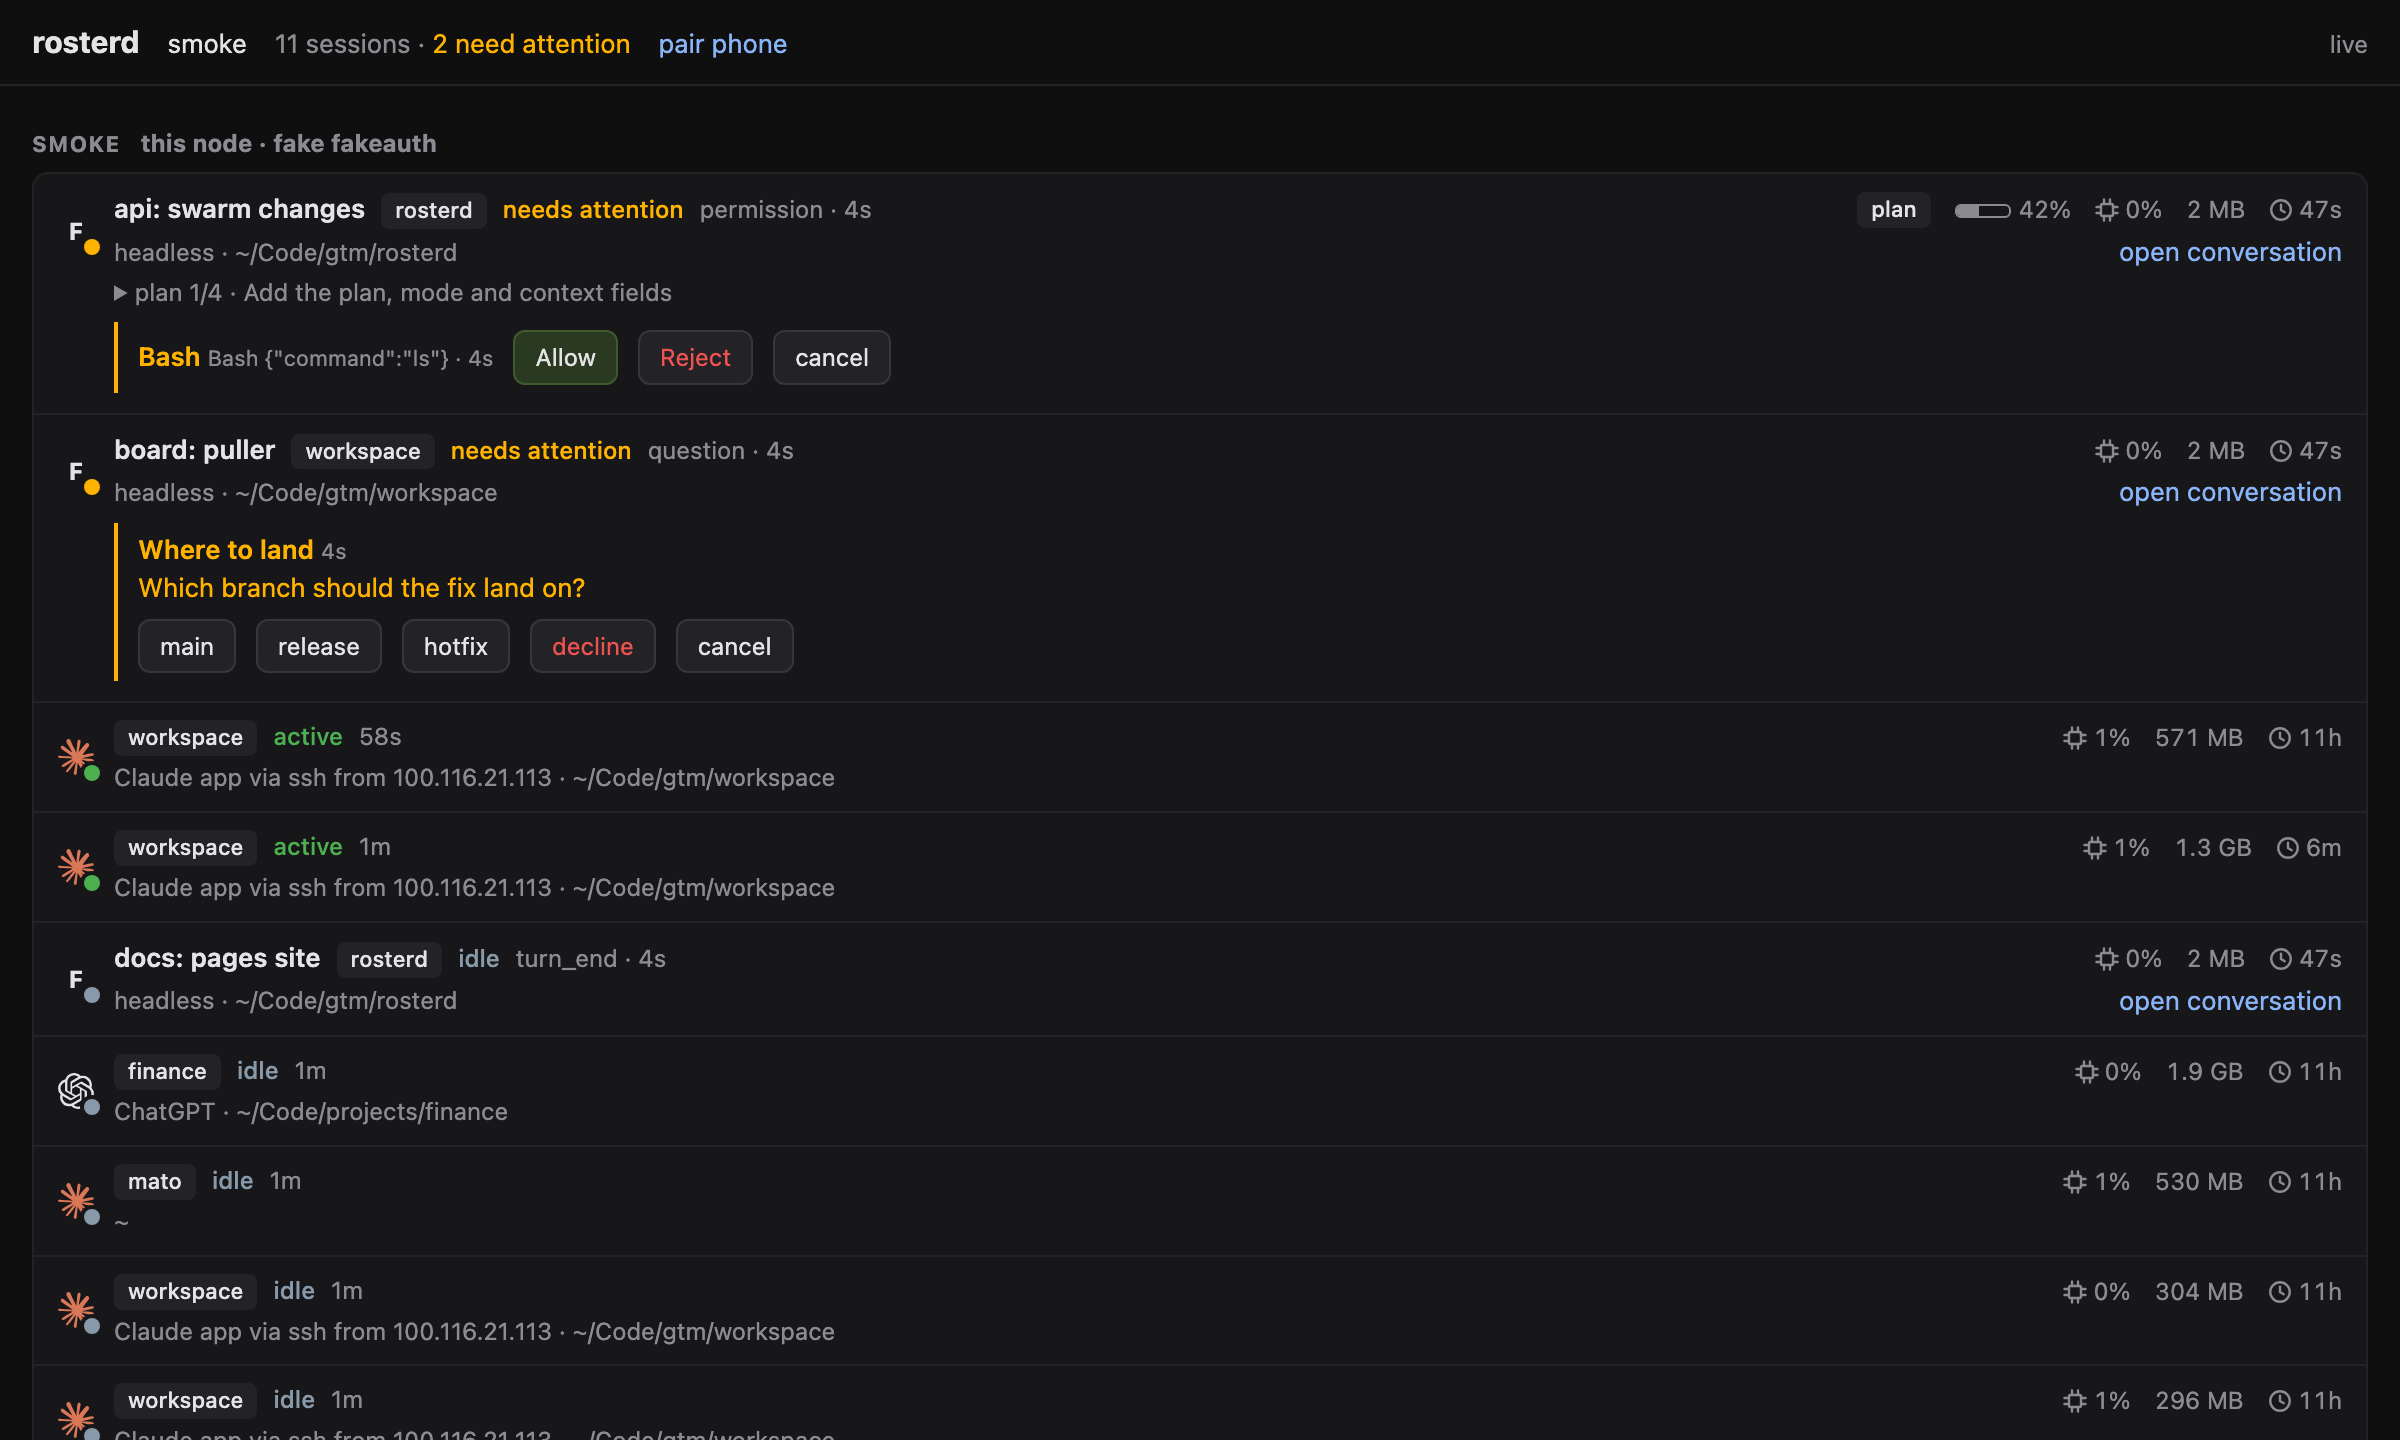
Task: Click CPU chip icon on mato row
Action: tap(2075, 1182)
